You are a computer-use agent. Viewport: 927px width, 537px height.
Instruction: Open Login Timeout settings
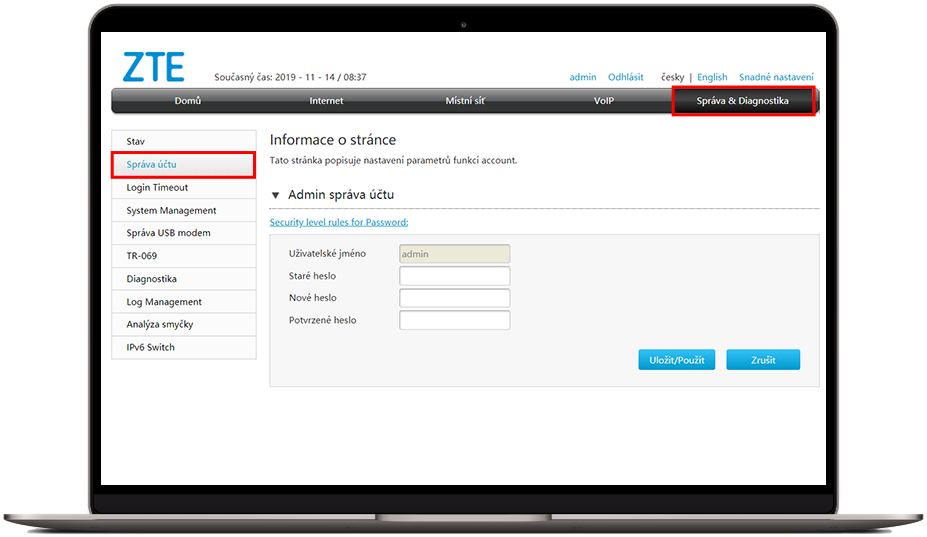[183, 188]
